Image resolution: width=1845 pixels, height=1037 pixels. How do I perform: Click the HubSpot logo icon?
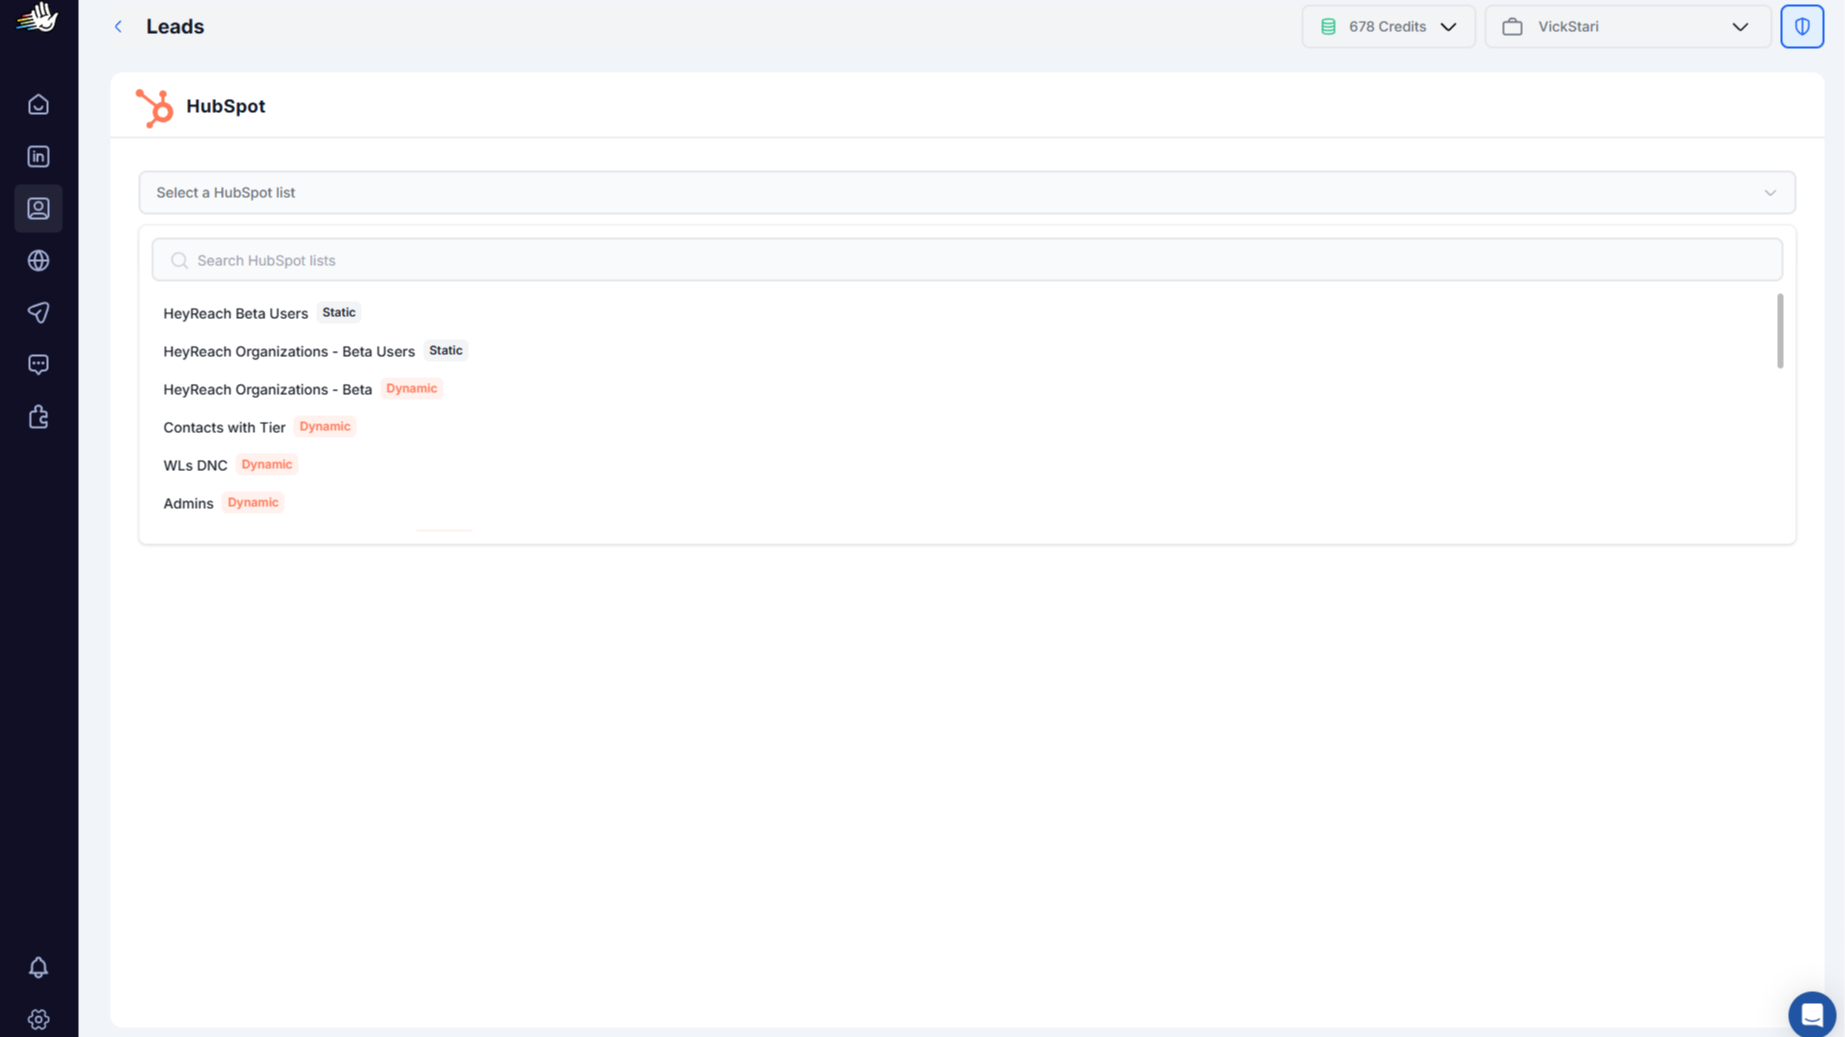[155, 108]
